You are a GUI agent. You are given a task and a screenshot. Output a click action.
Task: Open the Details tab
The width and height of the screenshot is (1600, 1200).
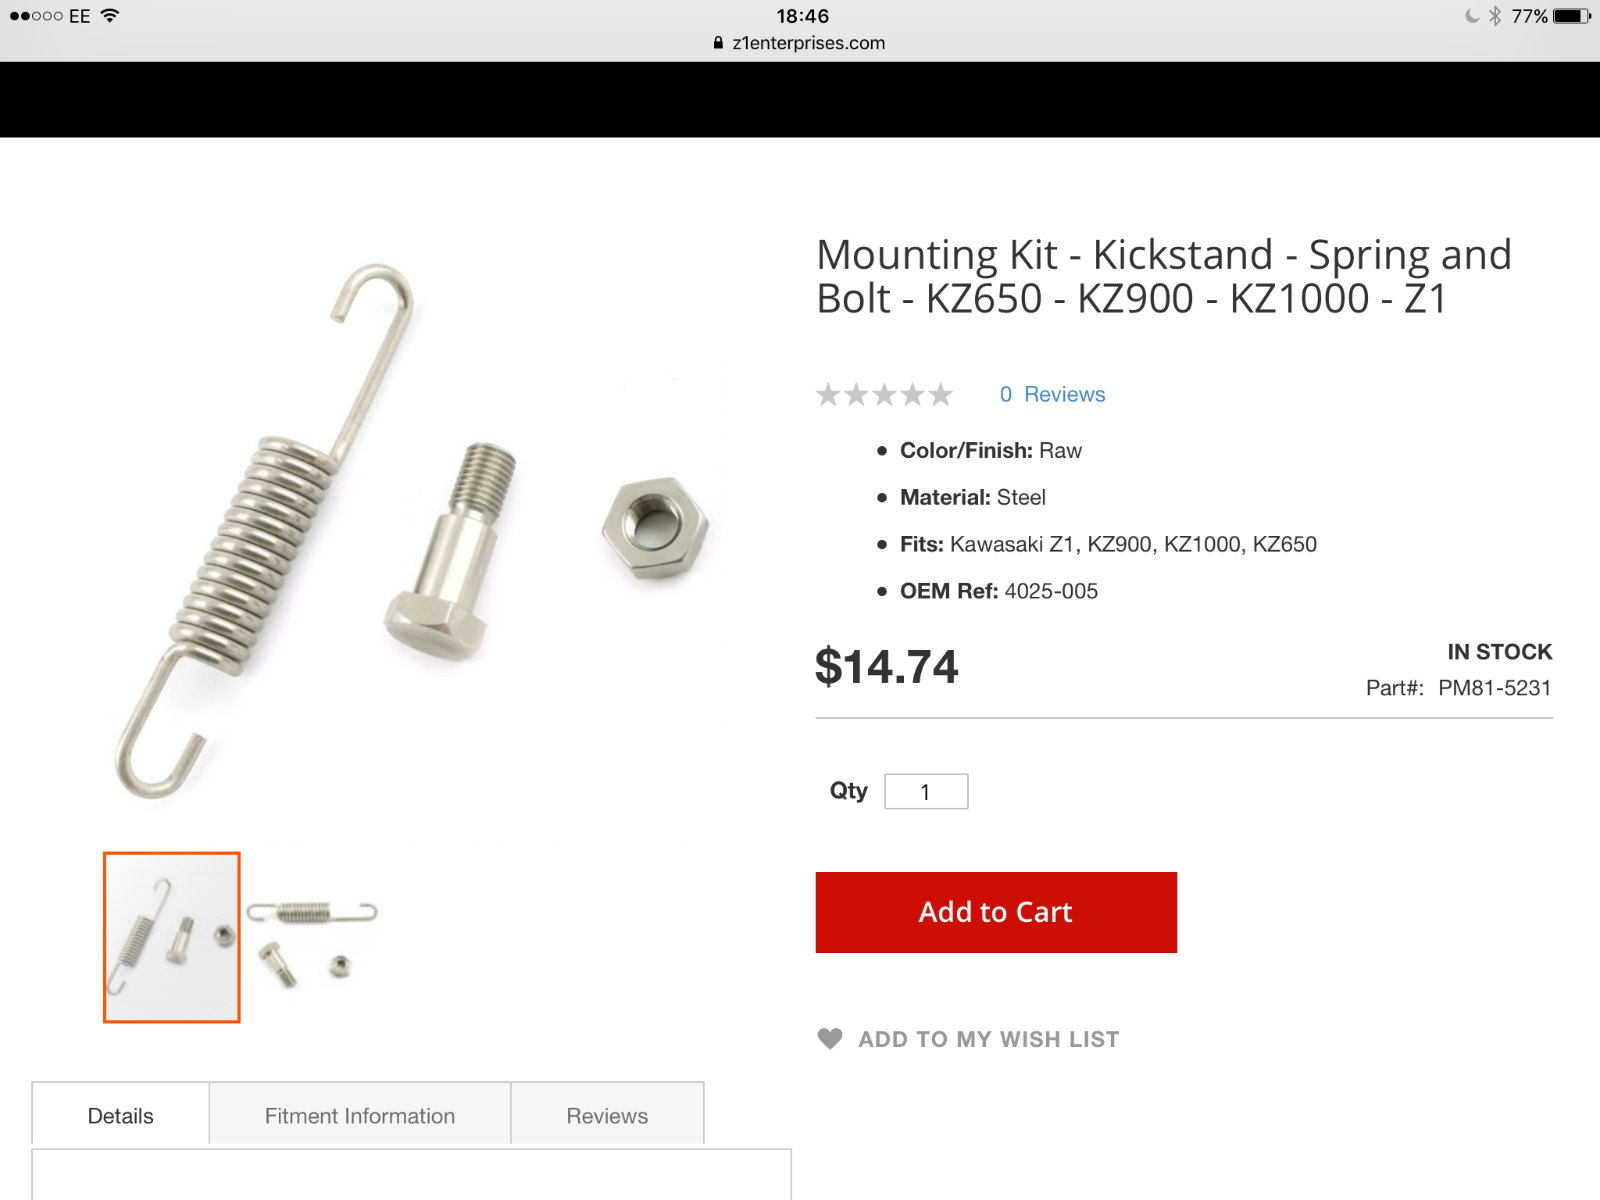[x=121, y=1114]
